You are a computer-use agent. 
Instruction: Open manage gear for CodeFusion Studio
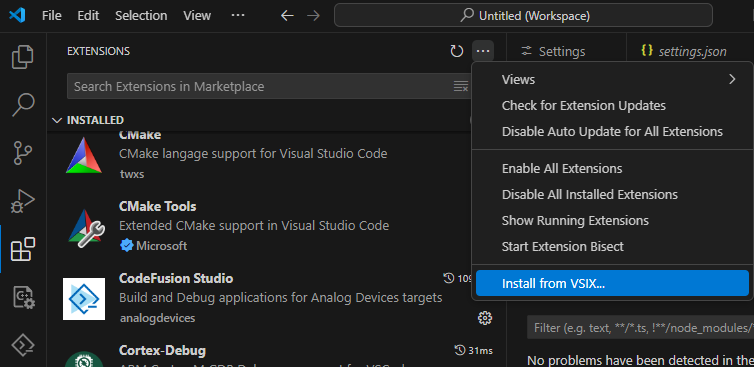485,318
